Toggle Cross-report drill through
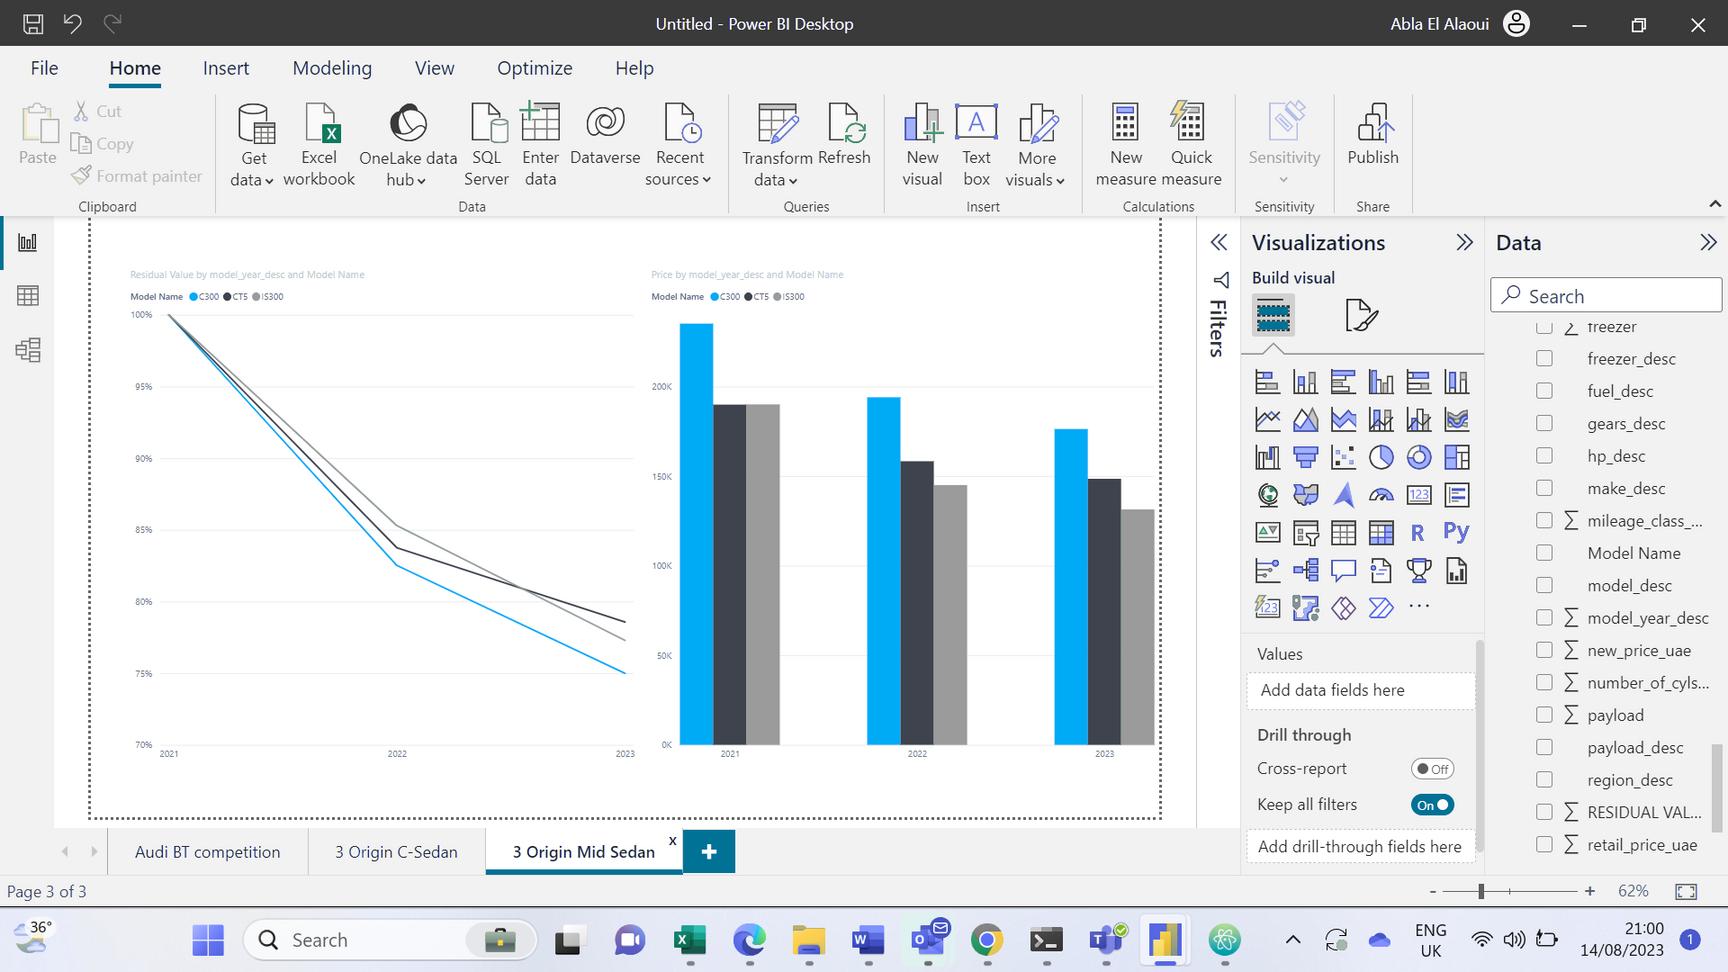Viewport: 1728px width, 972px height. pyautogui.click(x=1432, y=769)
